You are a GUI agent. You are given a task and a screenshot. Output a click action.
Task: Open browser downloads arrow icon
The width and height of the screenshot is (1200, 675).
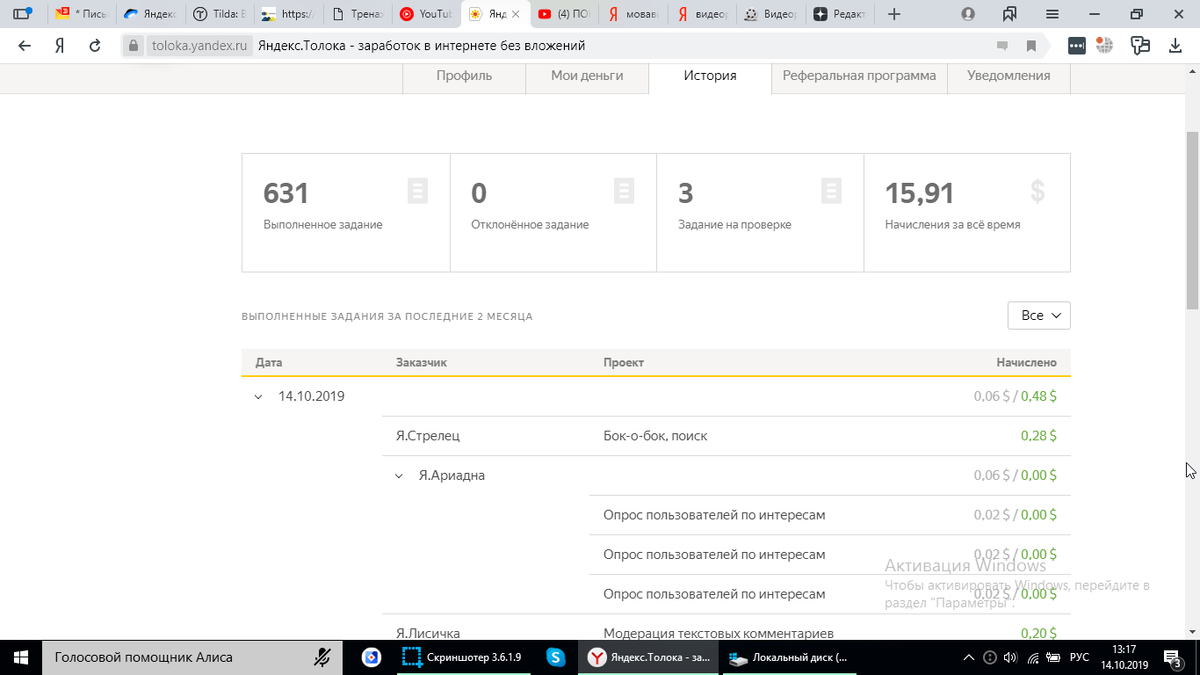(1175, 46)
